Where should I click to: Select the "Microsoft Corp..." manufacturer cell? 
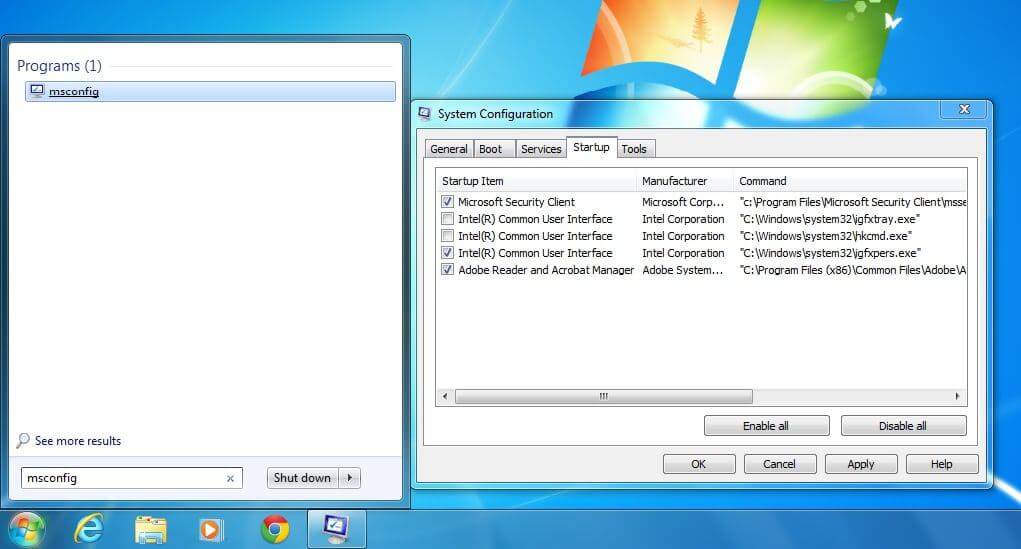click(683, 202)
